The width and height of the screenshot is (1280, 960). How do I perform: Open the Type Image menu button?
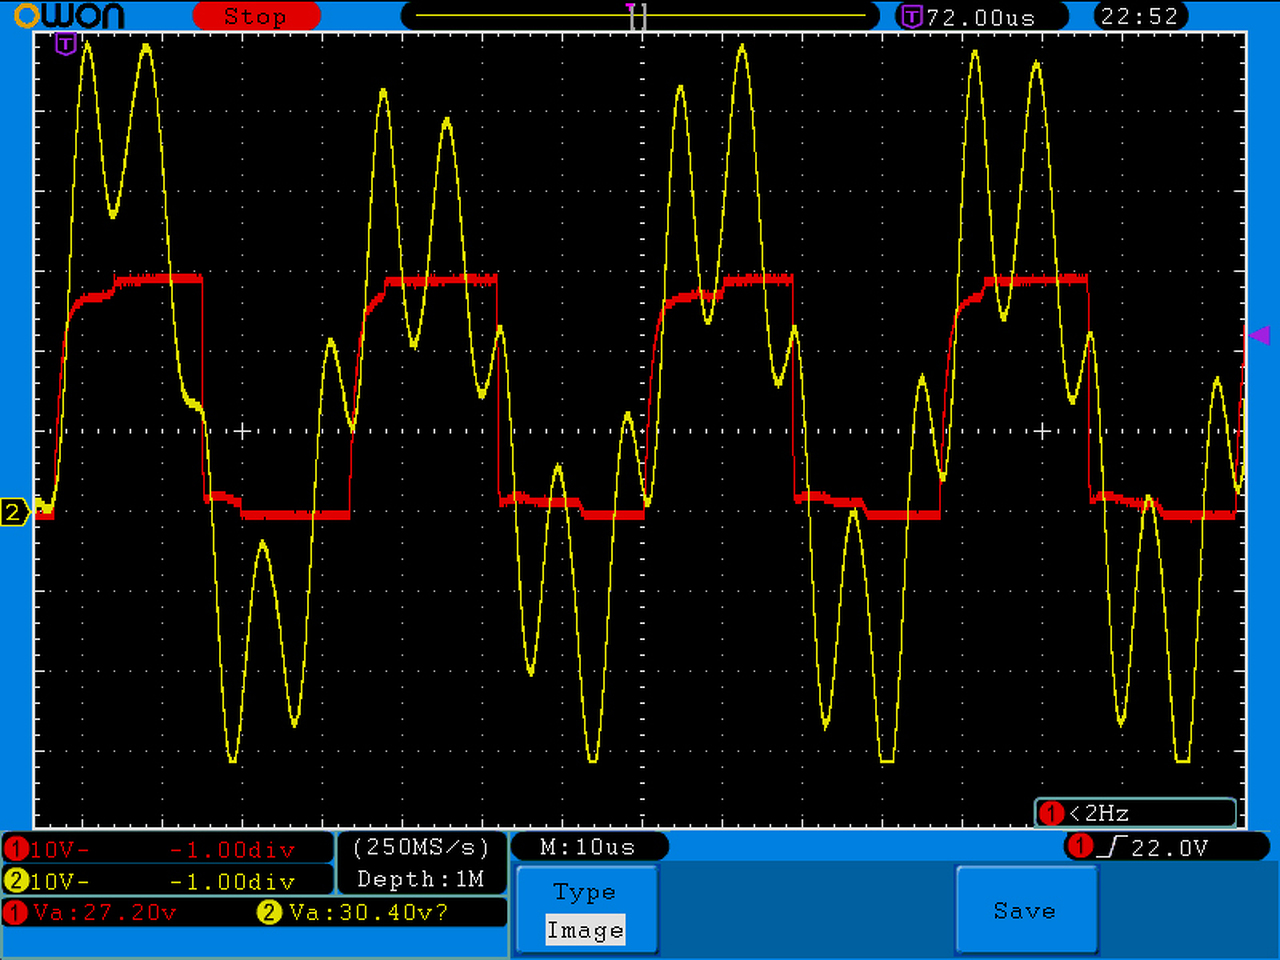pos(586,909)
